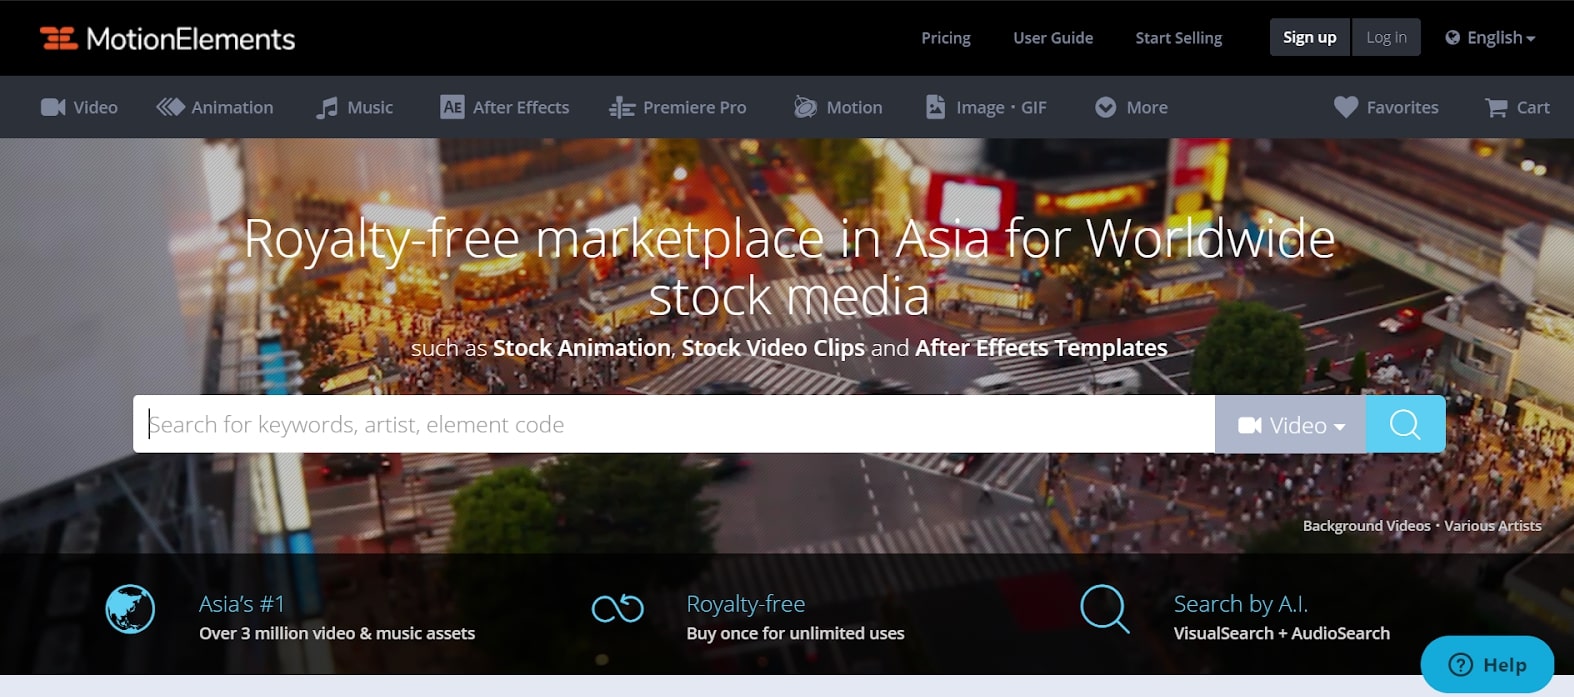Click the Royalty-free loop icon
Image resolution: width=1574 pixels, height=697 pixels.
click(617, 607)
